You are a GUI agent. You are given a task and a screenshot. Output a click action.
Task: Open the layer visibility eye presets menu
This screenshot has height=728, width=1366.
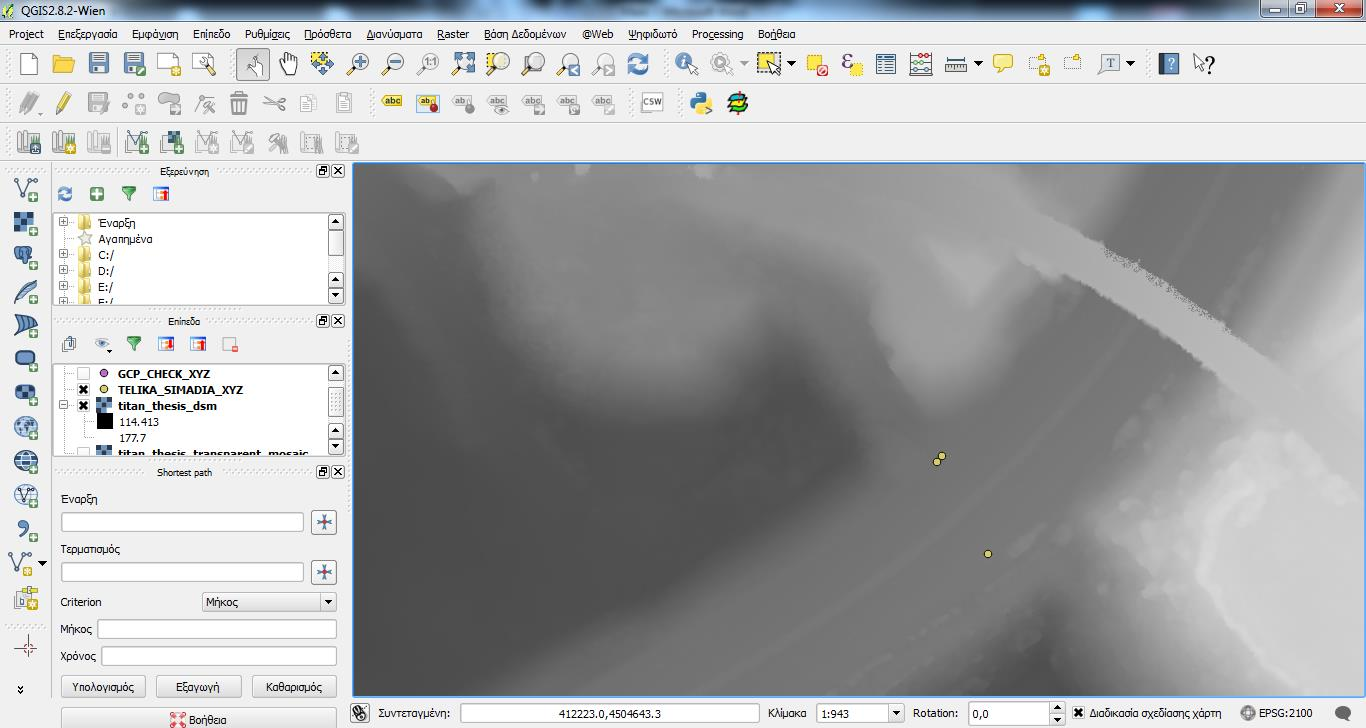[103, 344]
